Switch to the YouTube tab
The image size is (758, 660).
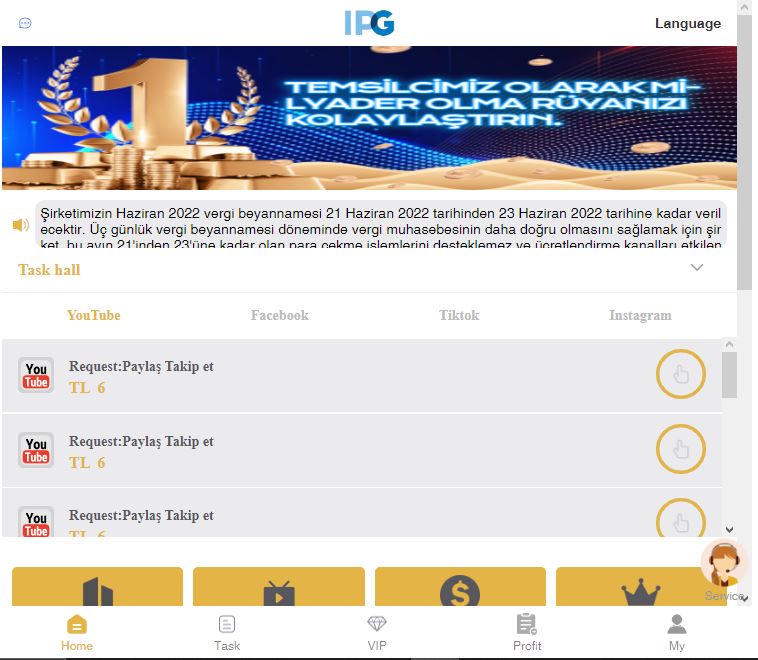pos(94,315)
